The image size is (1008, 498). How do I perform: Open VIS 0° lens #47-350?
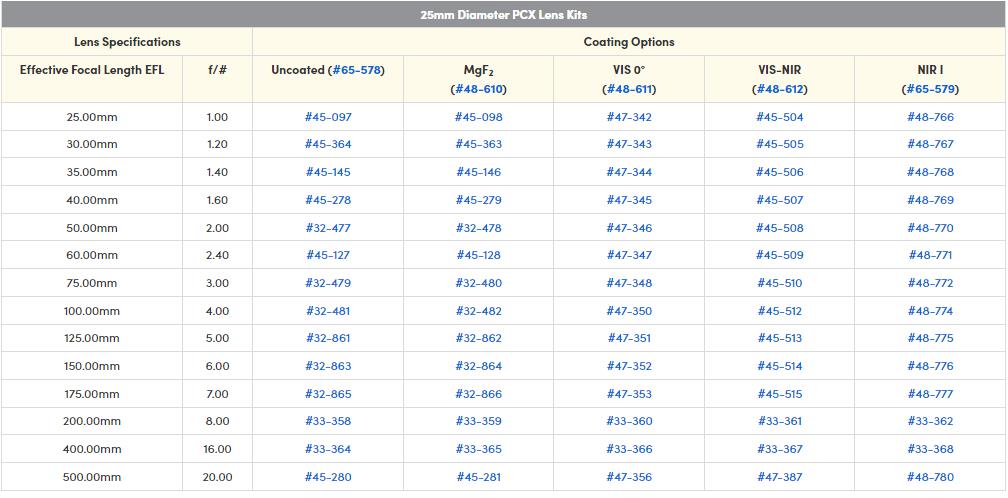tap(629, 311)
